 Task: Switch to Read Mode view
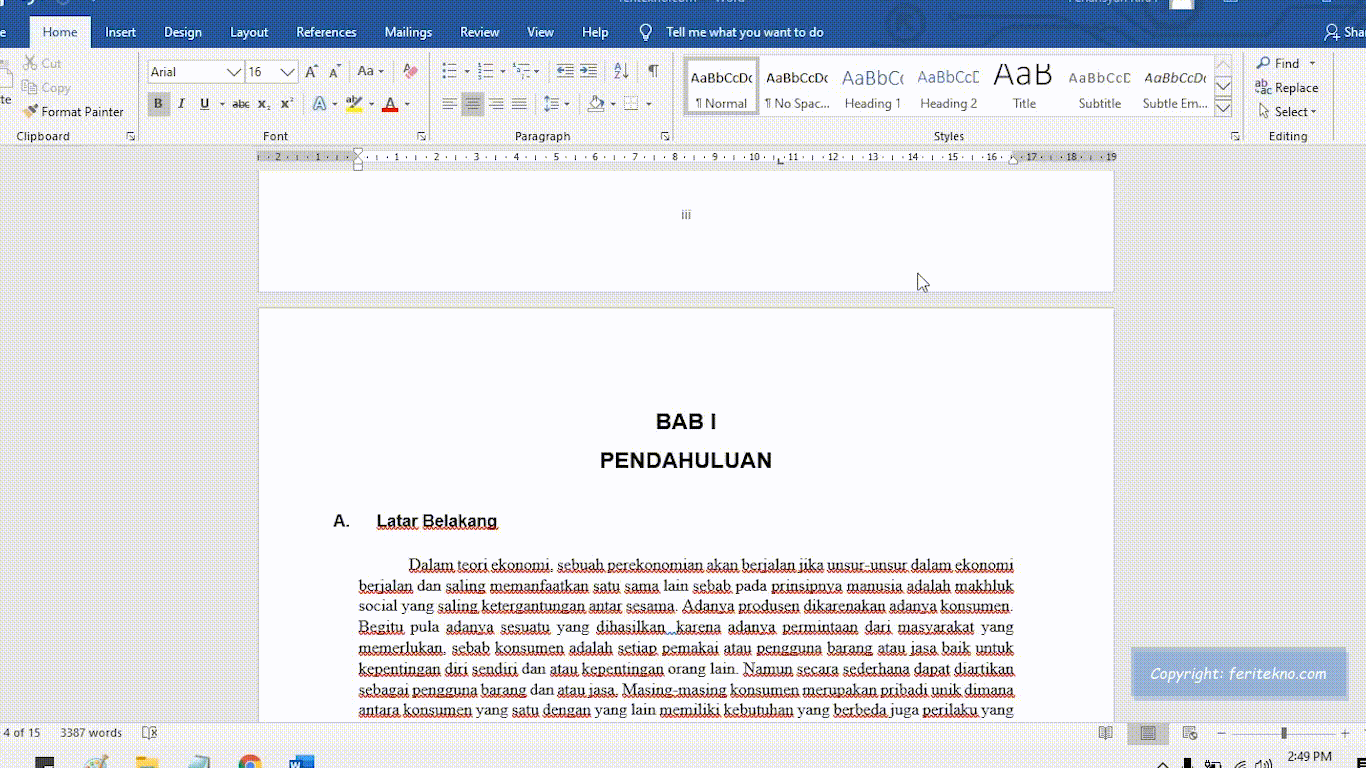click(x=1105, y=733)
